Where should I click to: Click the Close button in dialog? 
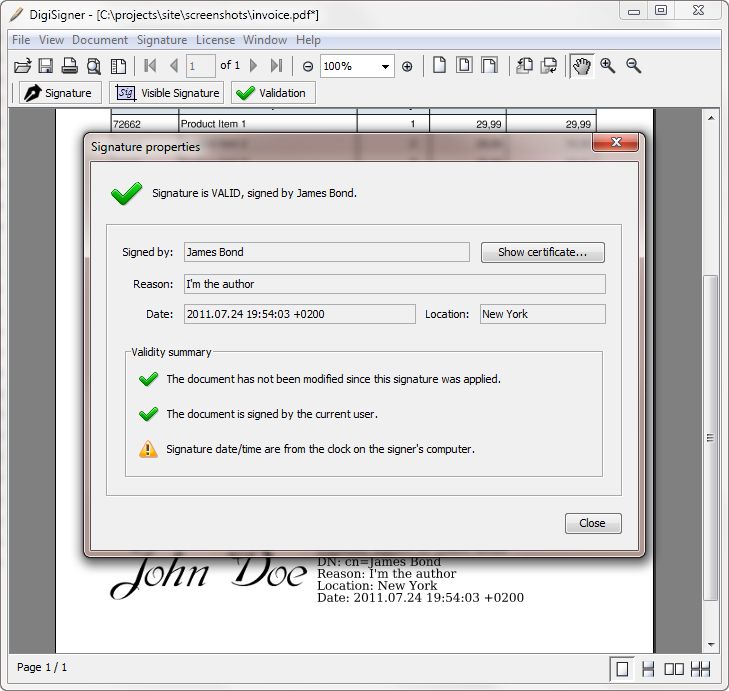(593, 524)
